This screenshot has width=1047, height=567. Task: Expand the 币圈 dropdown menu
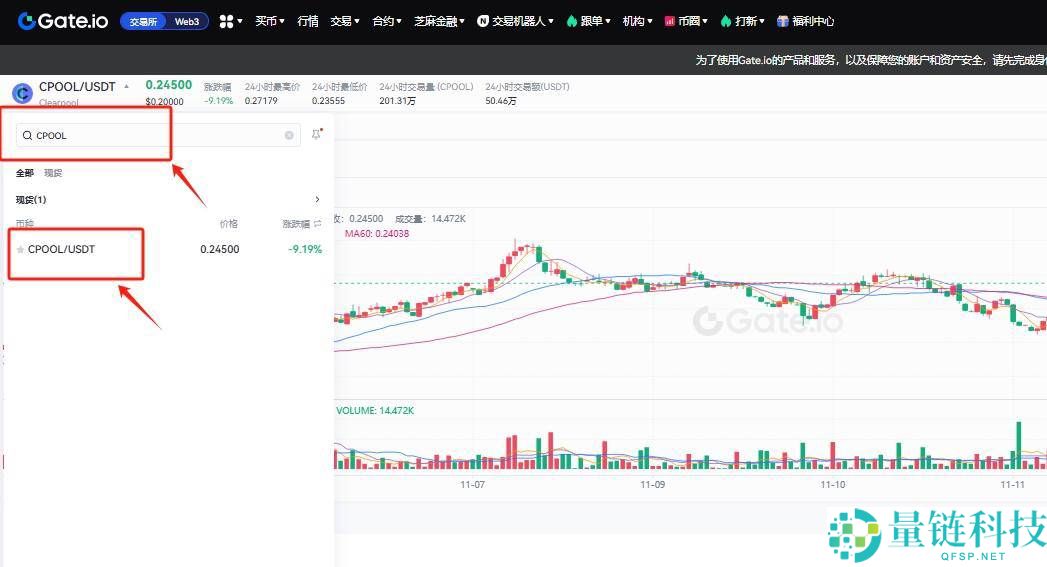click(692, 21)
